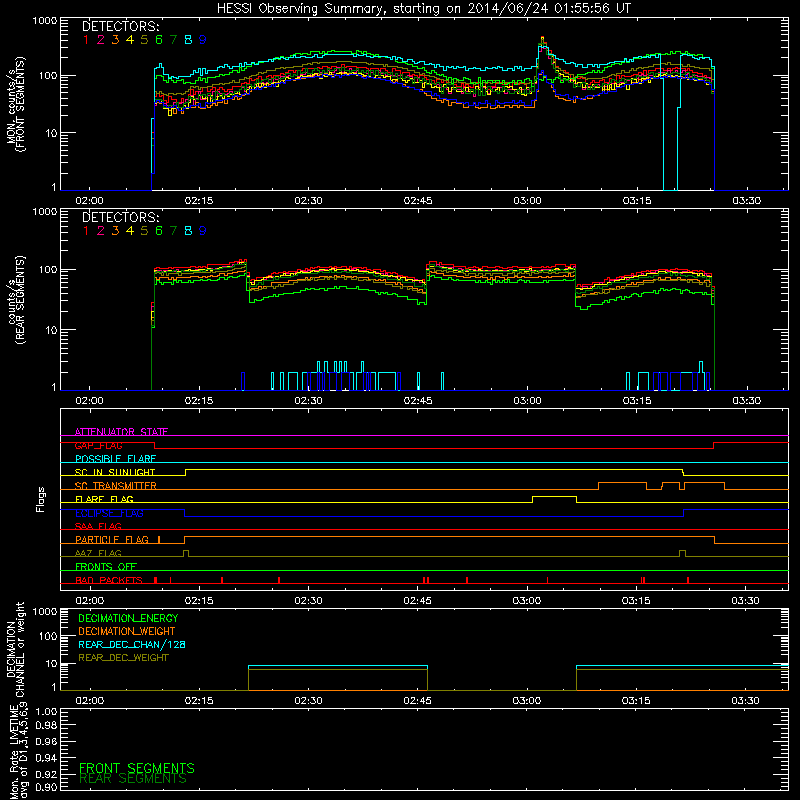Click DETECTORS: label in rear segments plot
This screenshot has height=800, width=800.
click(x=120, y=217)
